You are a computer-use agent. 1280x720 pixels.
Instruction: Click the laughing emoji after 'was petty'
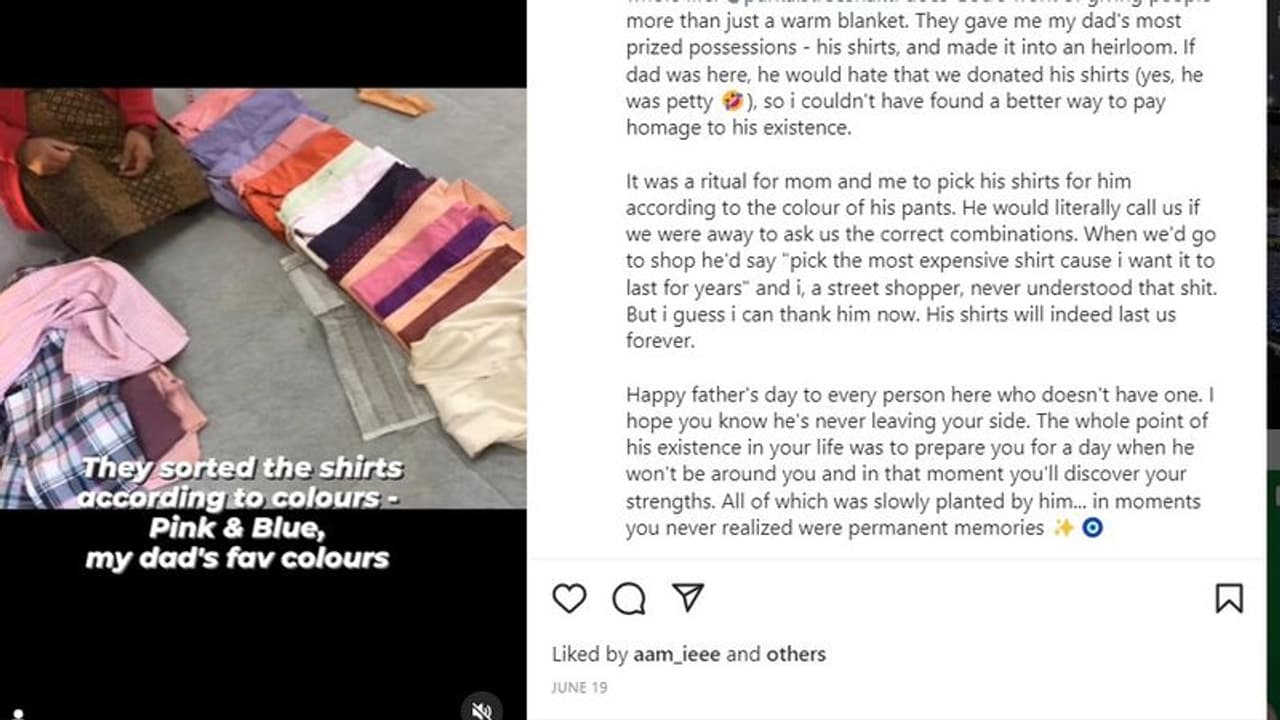731,101
